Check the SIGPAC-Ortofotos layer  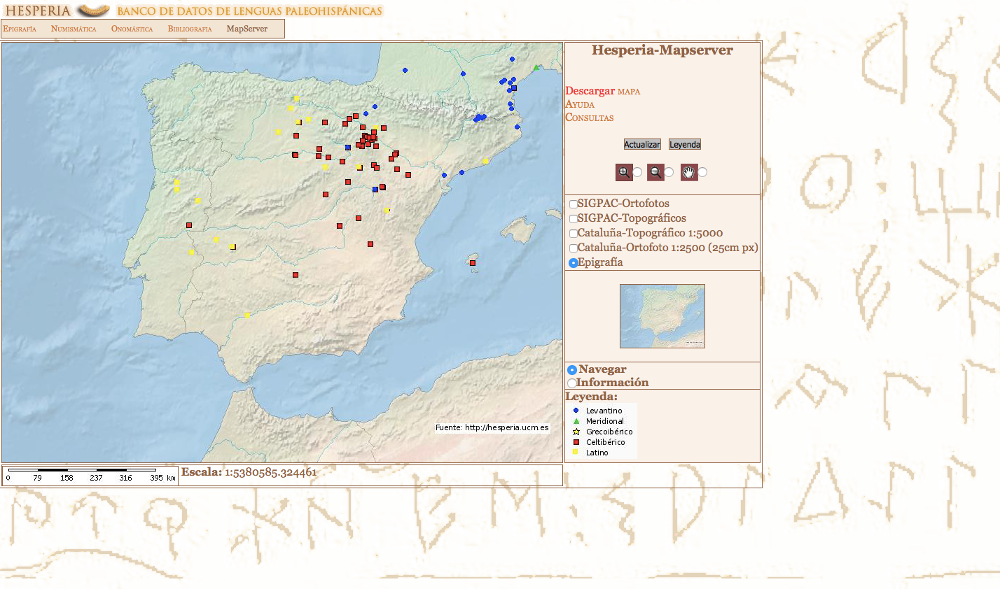coord(573,204)
